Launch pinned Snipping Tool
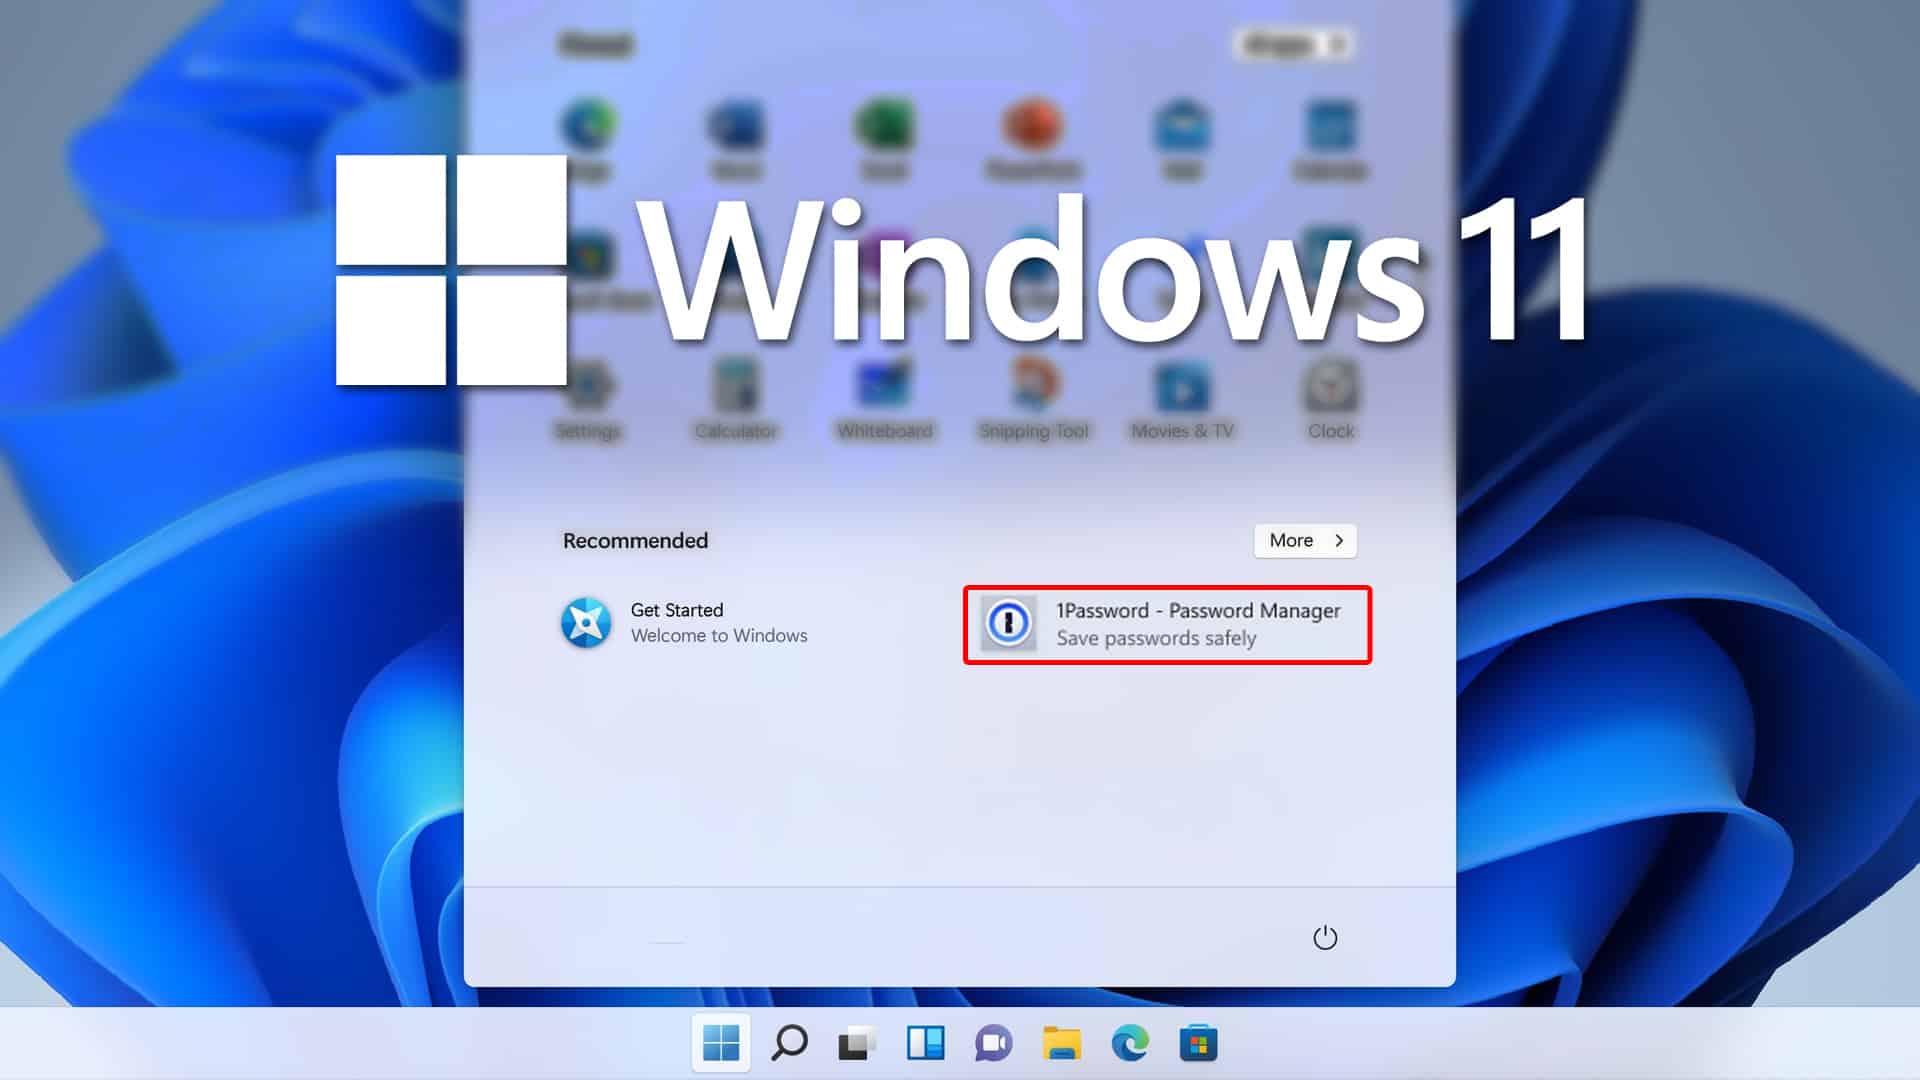The width and height of the screenshot is (1920, 1080). coord(1033,400)
